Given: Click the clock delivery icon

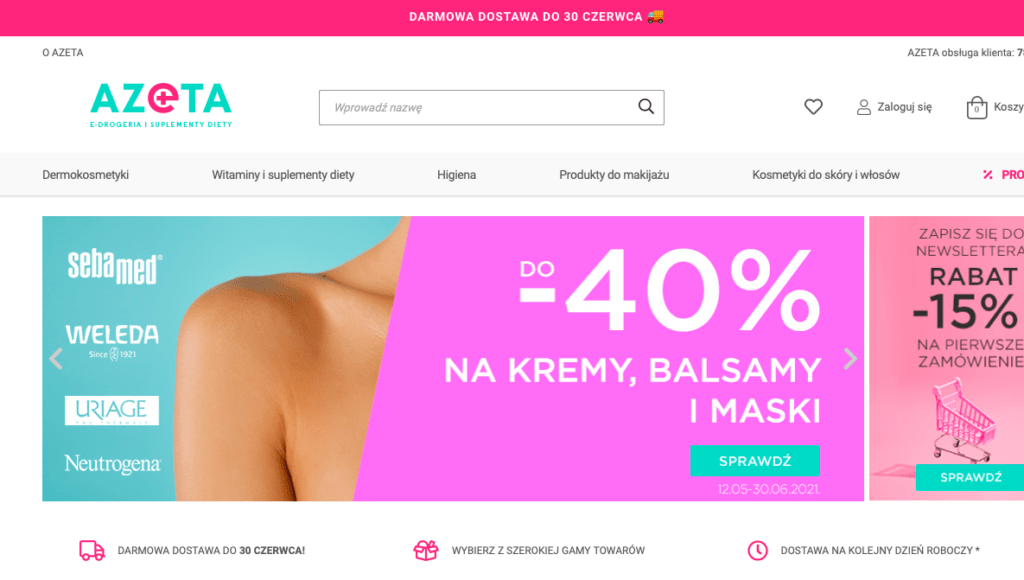Looking at the screenshot, I should point(758,551).
